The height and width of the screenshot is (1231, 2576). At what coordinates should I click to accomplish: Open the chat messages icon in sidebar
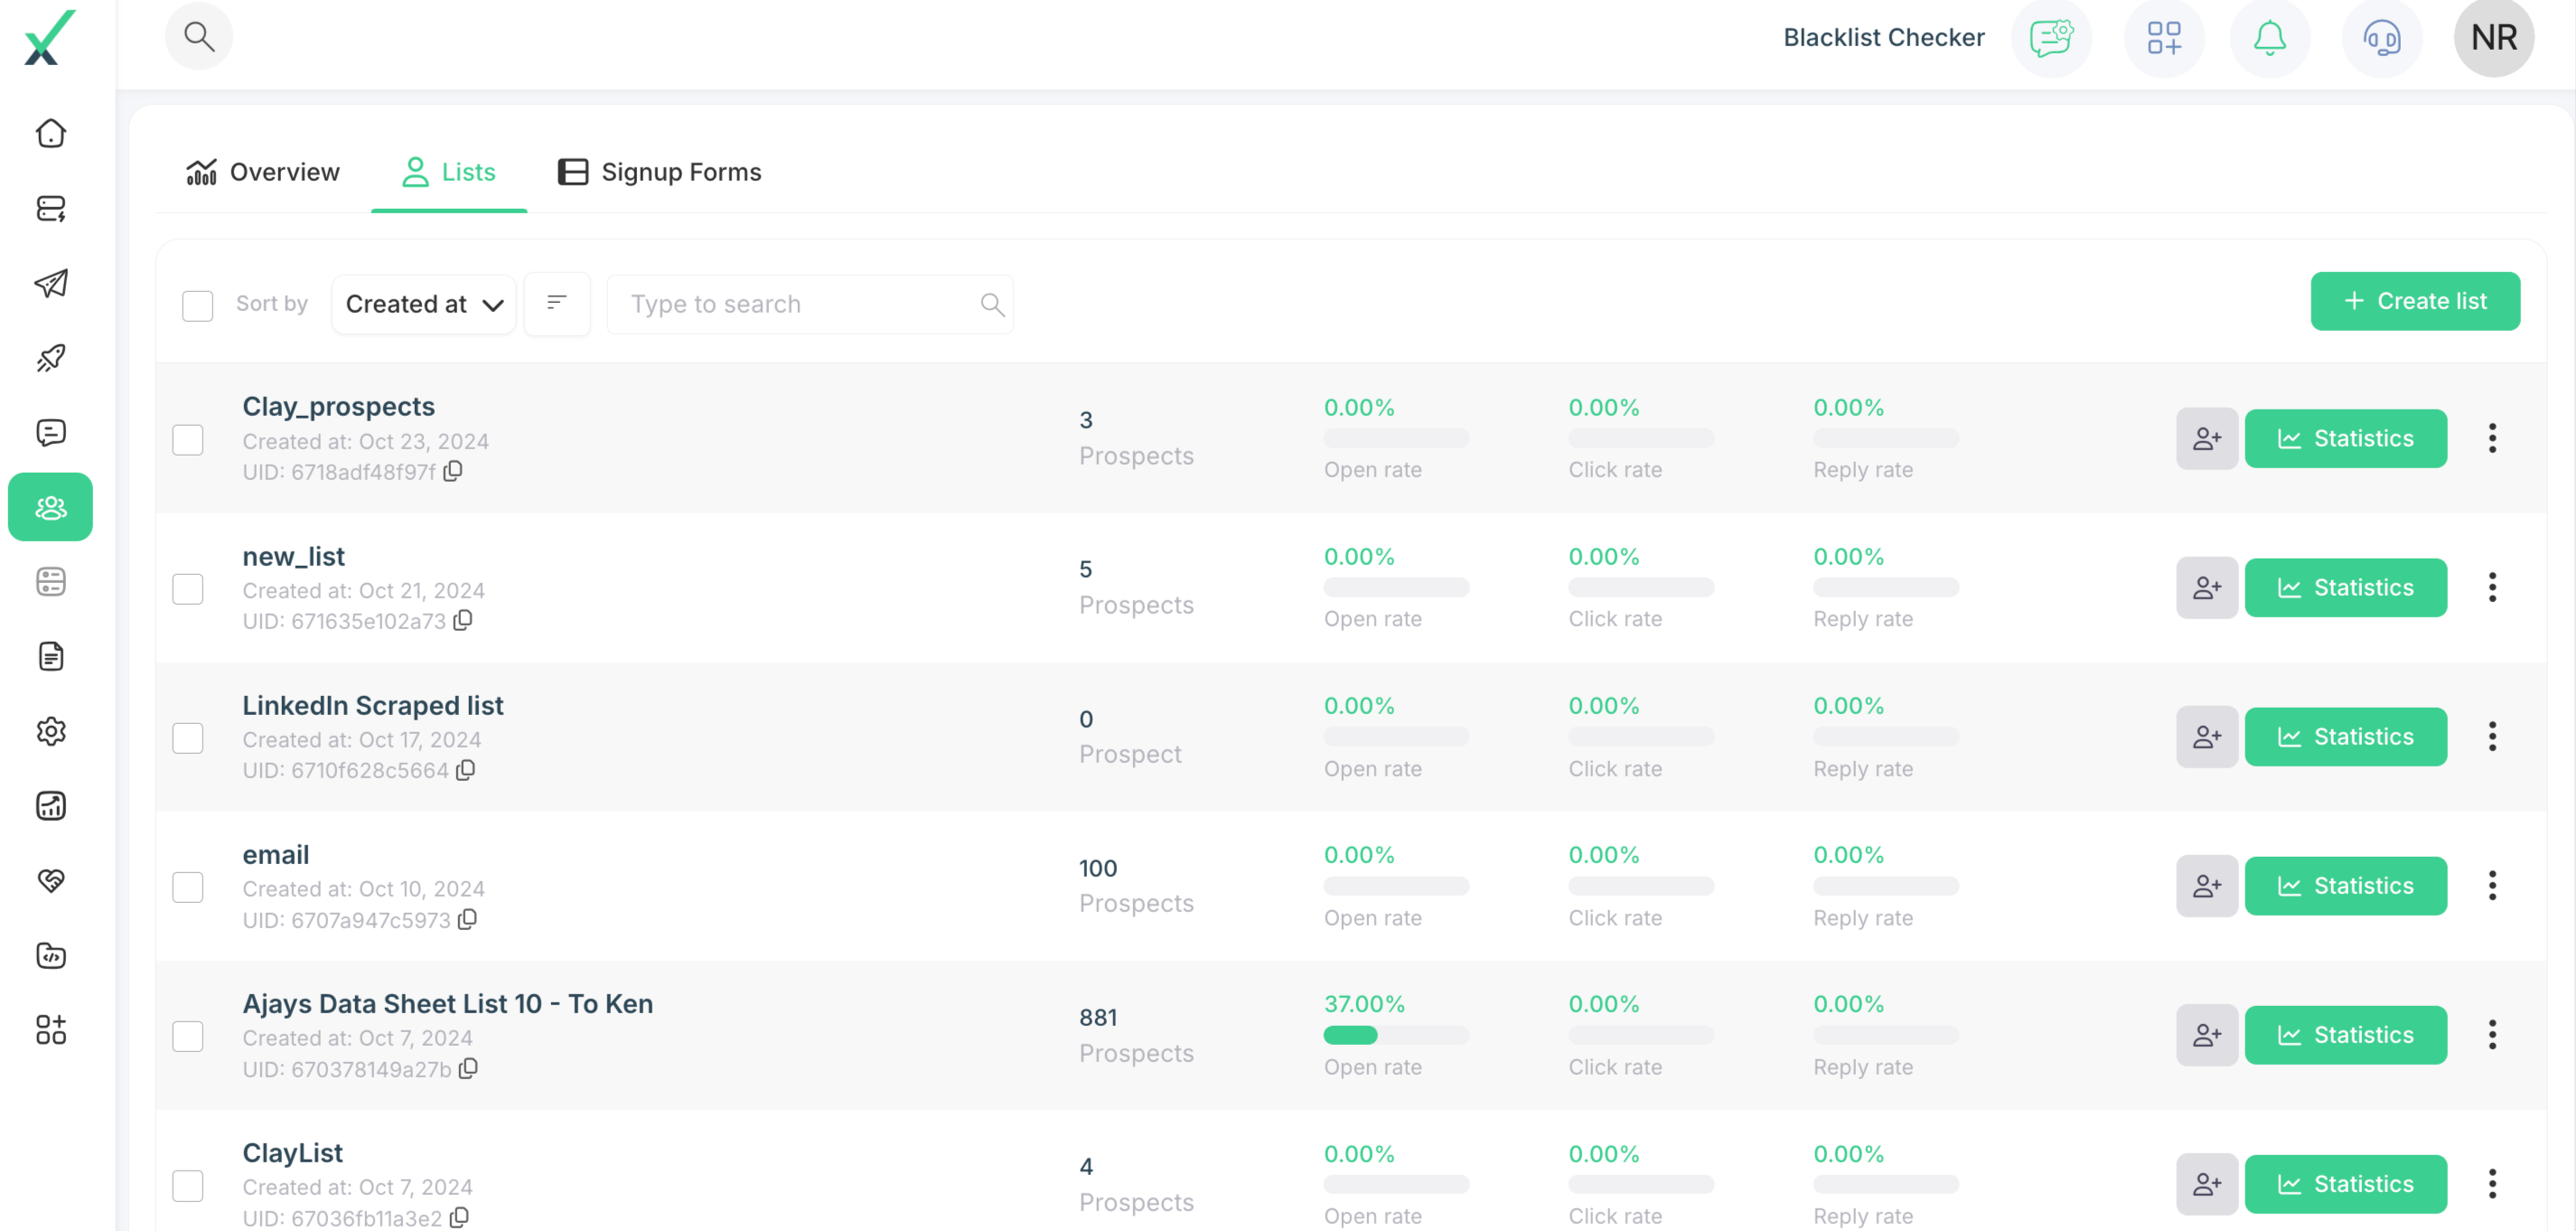pos(50,432)
